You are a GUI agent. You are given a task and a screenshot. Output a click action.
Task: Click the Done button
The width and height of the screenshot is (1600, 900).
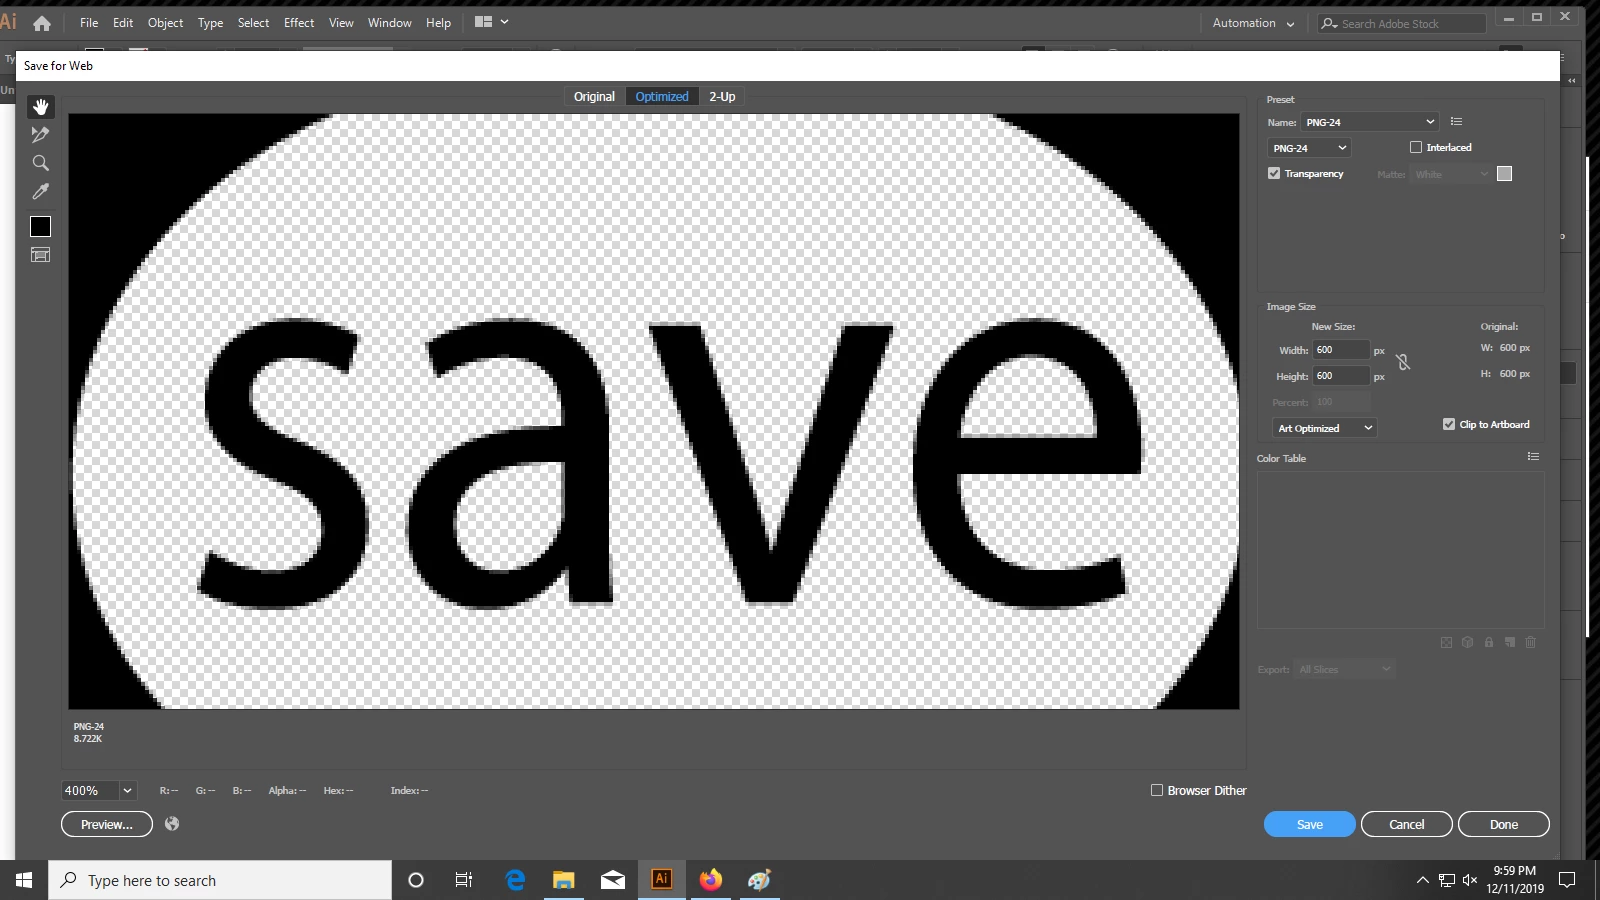pyautogui.click(x=1504, y=824)
